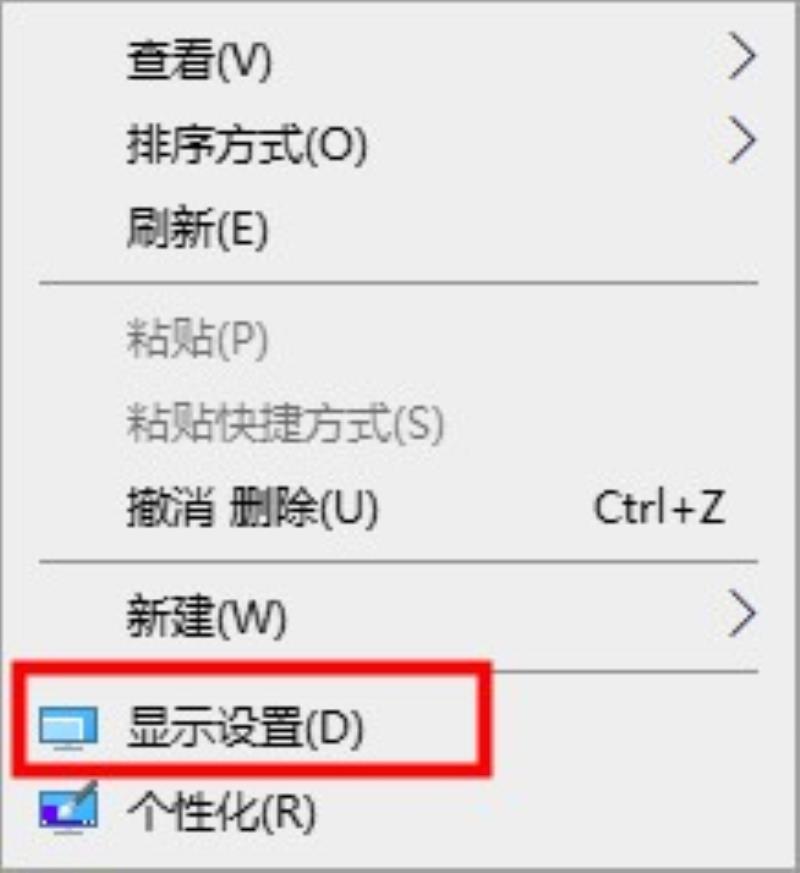Click the Ctrl+Z shortcut label
The height and width of the screenshot is (873, 800).
659,507
